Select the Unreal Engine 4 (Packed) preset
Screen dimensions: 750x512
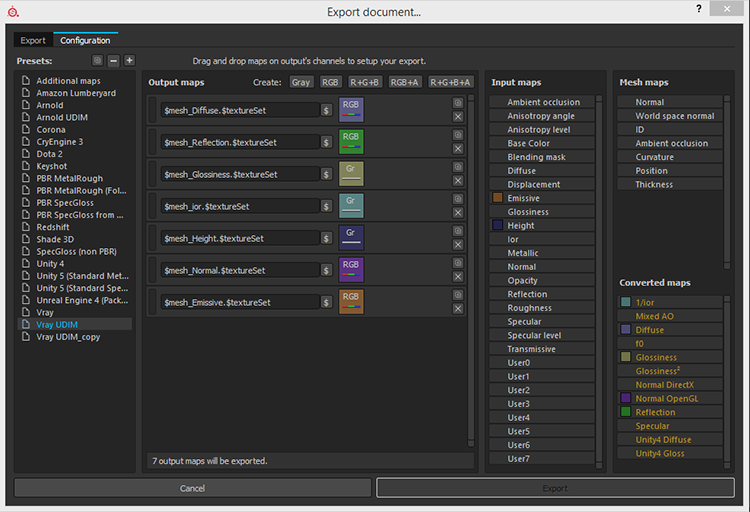point(75,301)
